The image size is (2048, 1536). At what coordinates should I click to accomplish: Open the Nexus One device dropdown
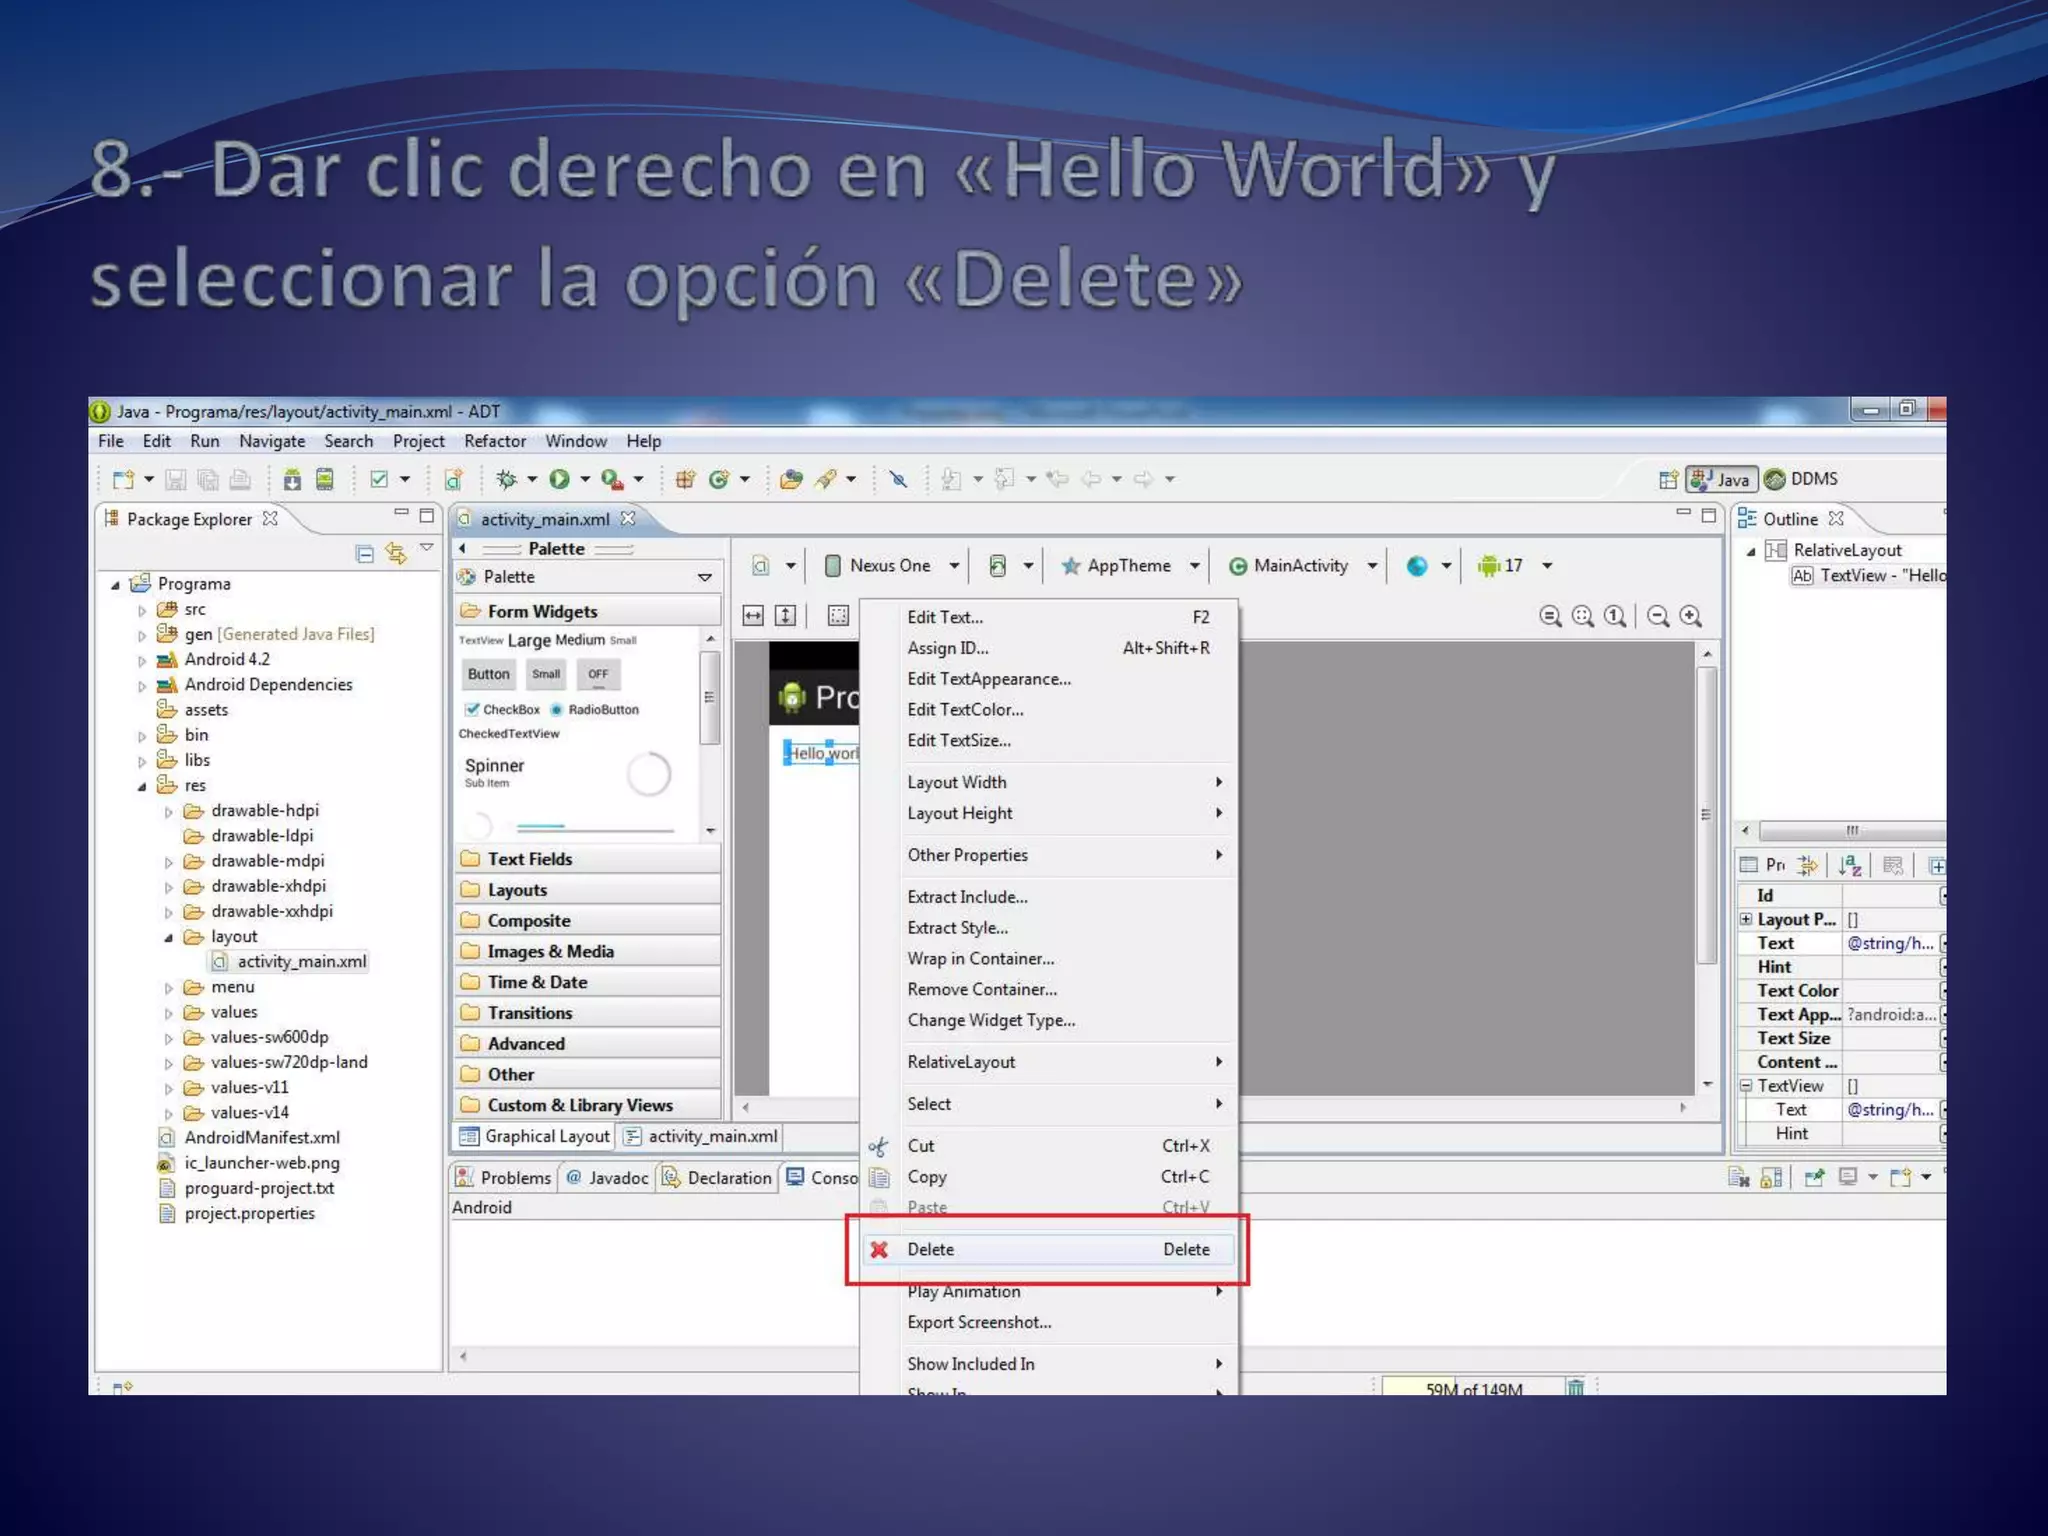click(891, 566)
